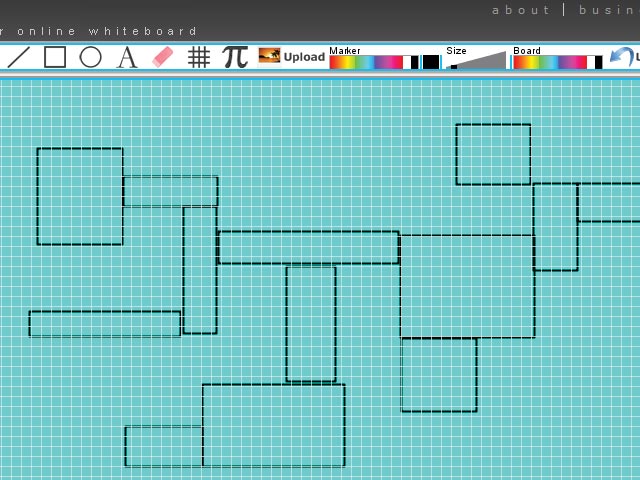Select the Line drawing tool
The width and height of the screenshot is (640, 480).
click(18, 57)
